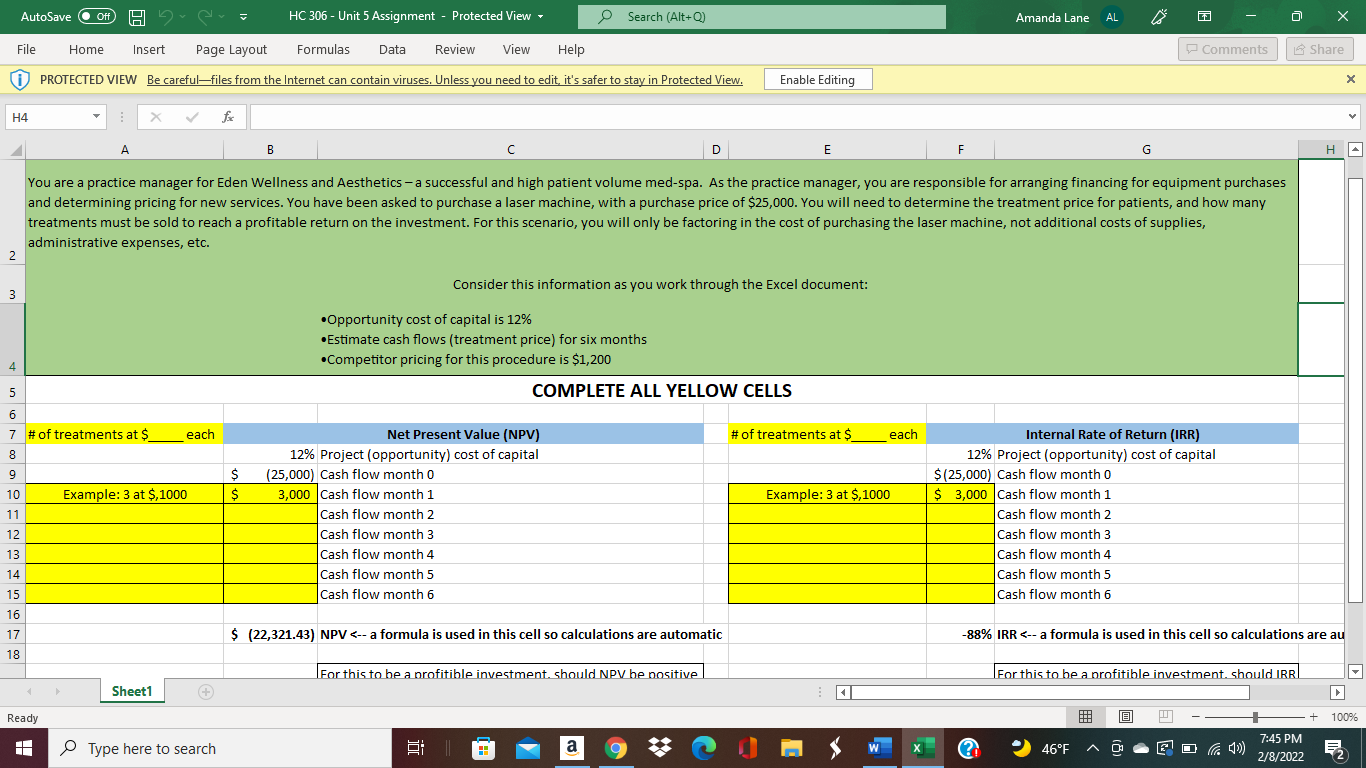
Task: Click the Enable Editing button
Action: (x=816, y=79)
